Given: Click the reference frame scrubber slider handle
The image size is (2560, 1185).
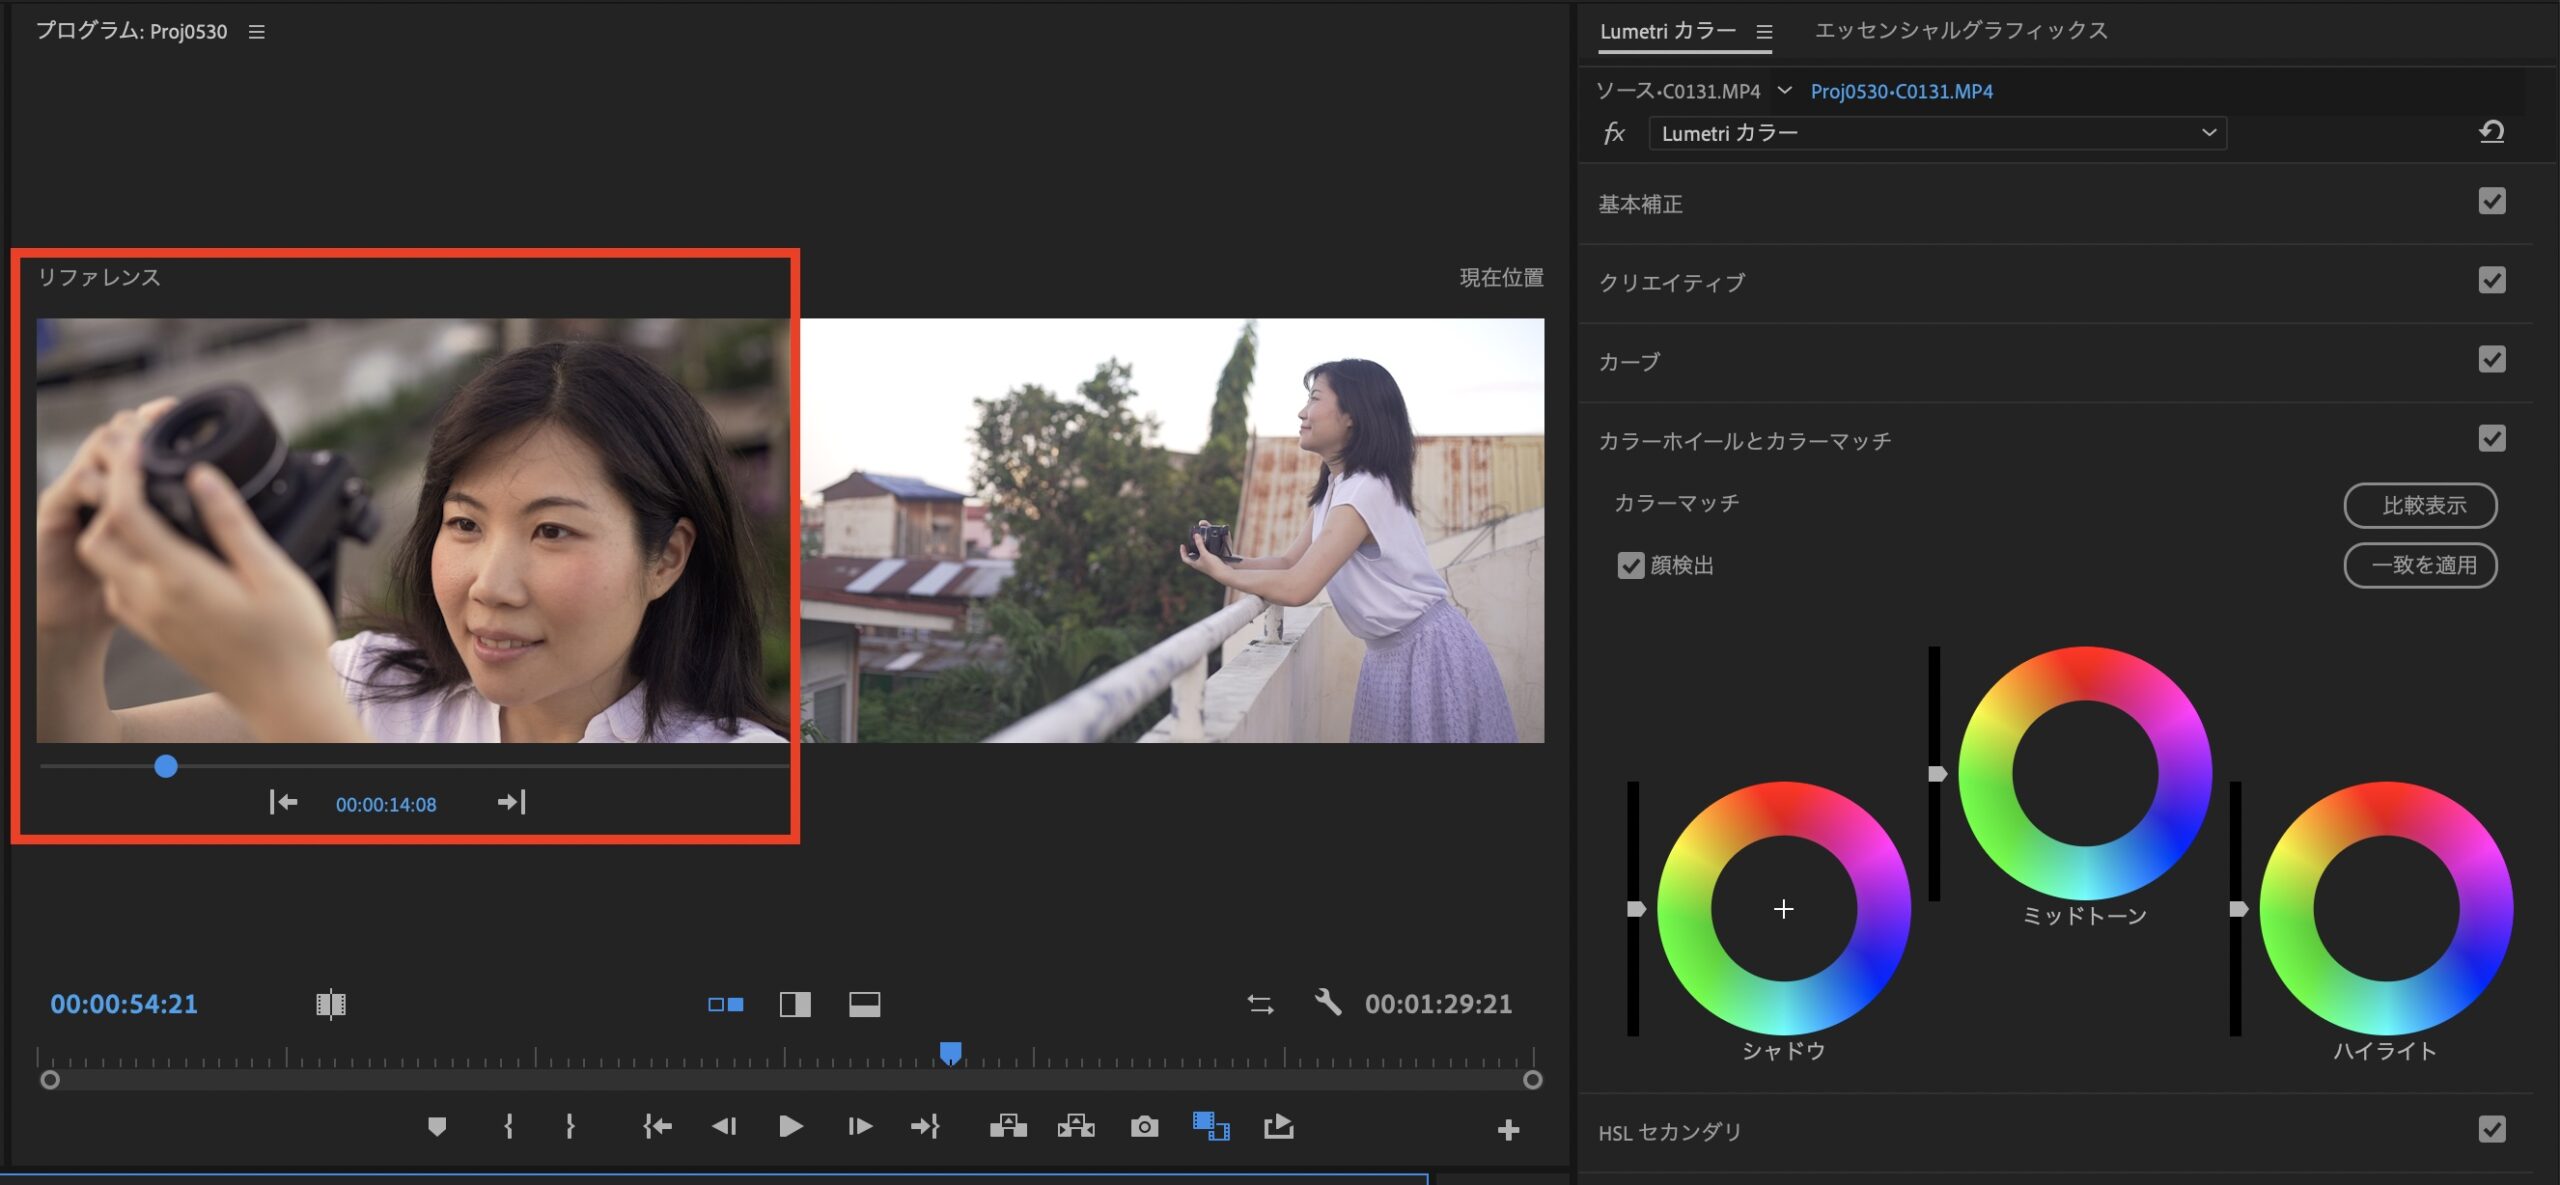Looking at the screenshot, I should (166, 767).
